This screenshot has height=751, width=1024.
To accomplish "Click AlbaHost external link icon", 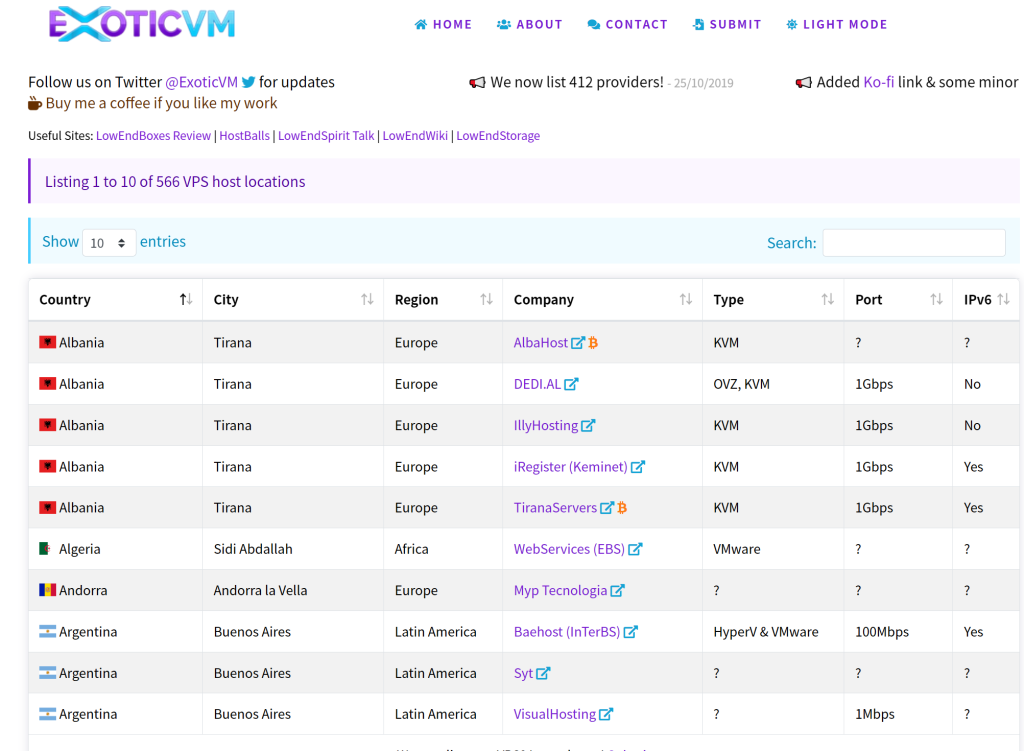I will (578, 343).
